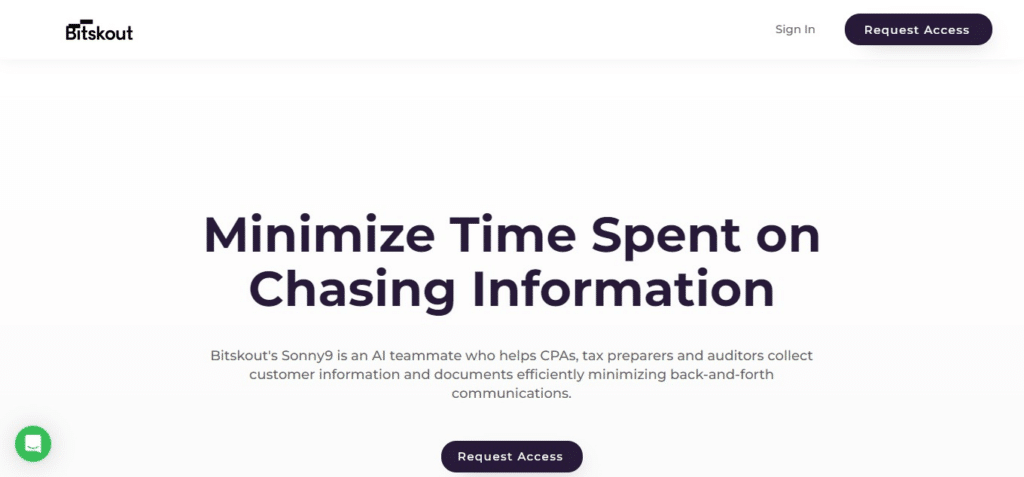Click the word Chasing in the headline
Image resolution: width=1024 pixels, height=477 pixels.
(352, 290)
